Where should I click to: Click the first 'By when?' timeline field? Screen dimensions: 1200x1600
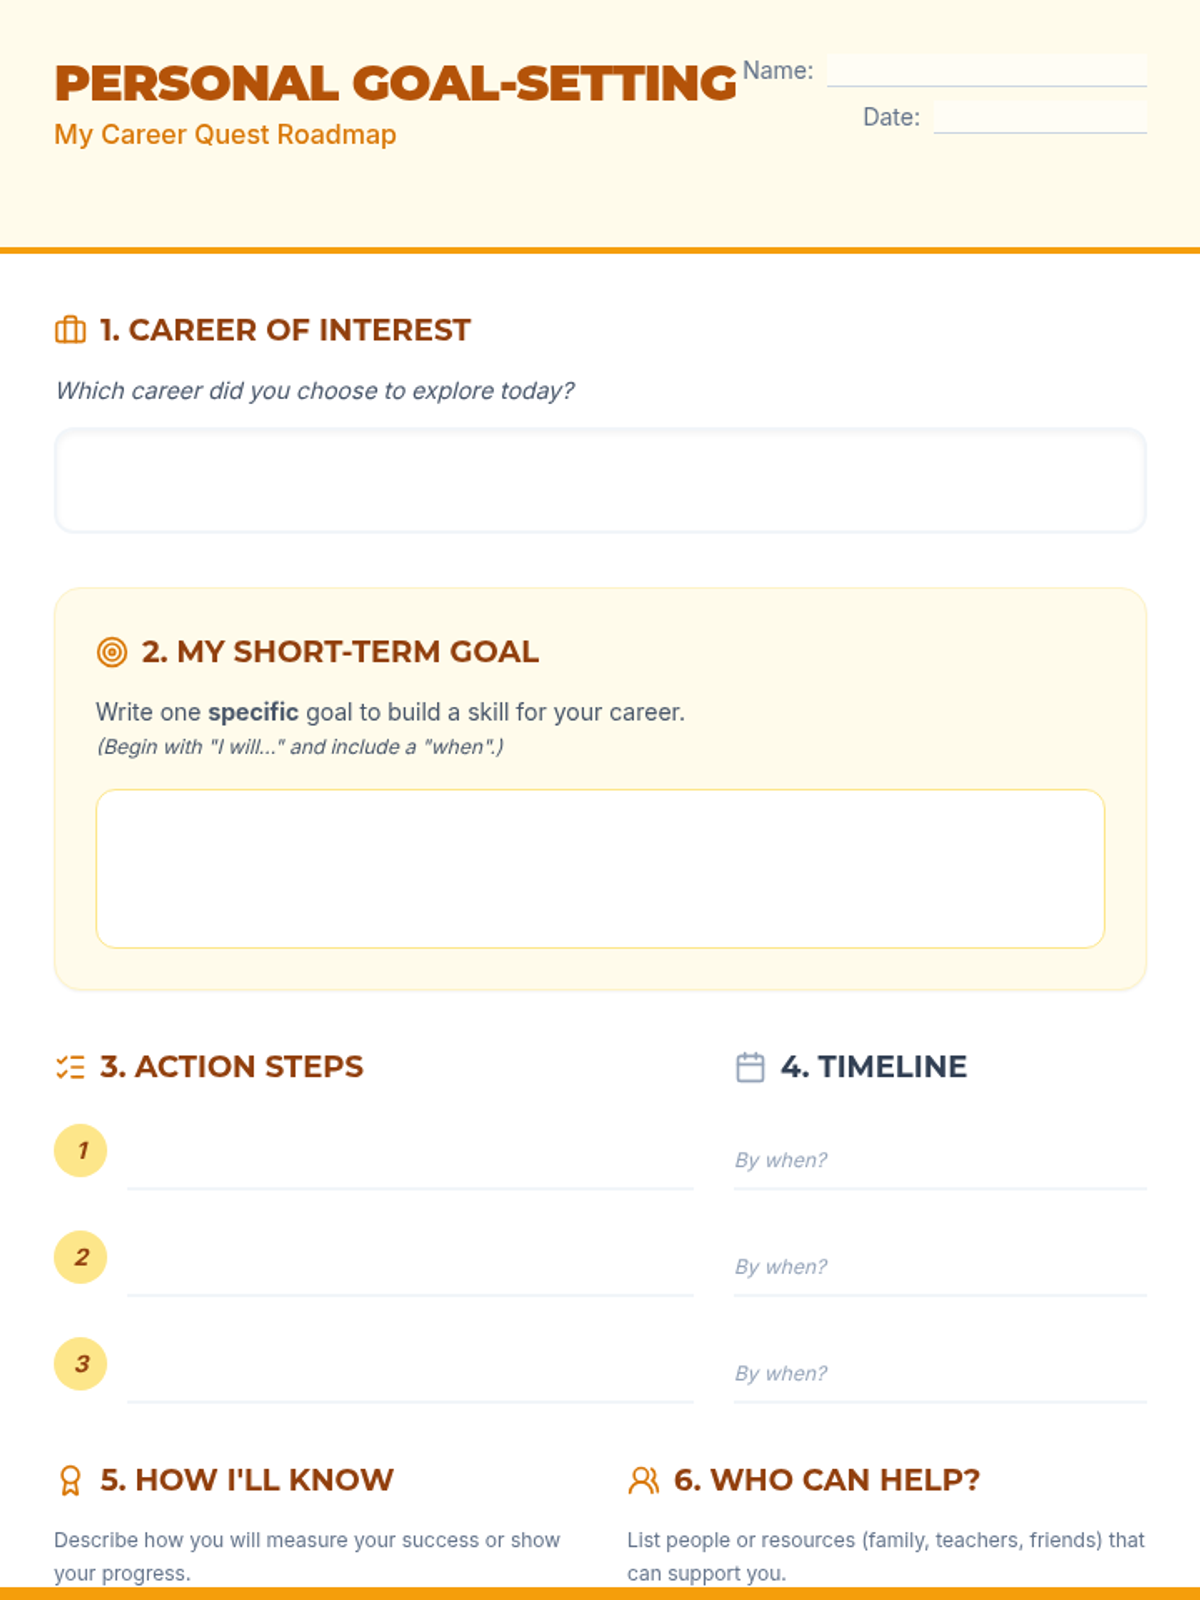pos(940,1161)
